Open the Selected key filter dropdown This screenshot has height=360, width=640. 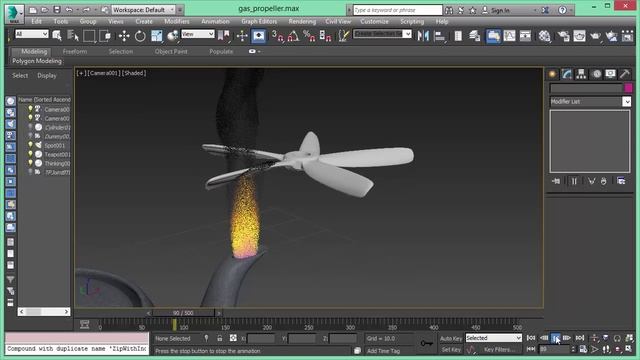tap(494, 338)
